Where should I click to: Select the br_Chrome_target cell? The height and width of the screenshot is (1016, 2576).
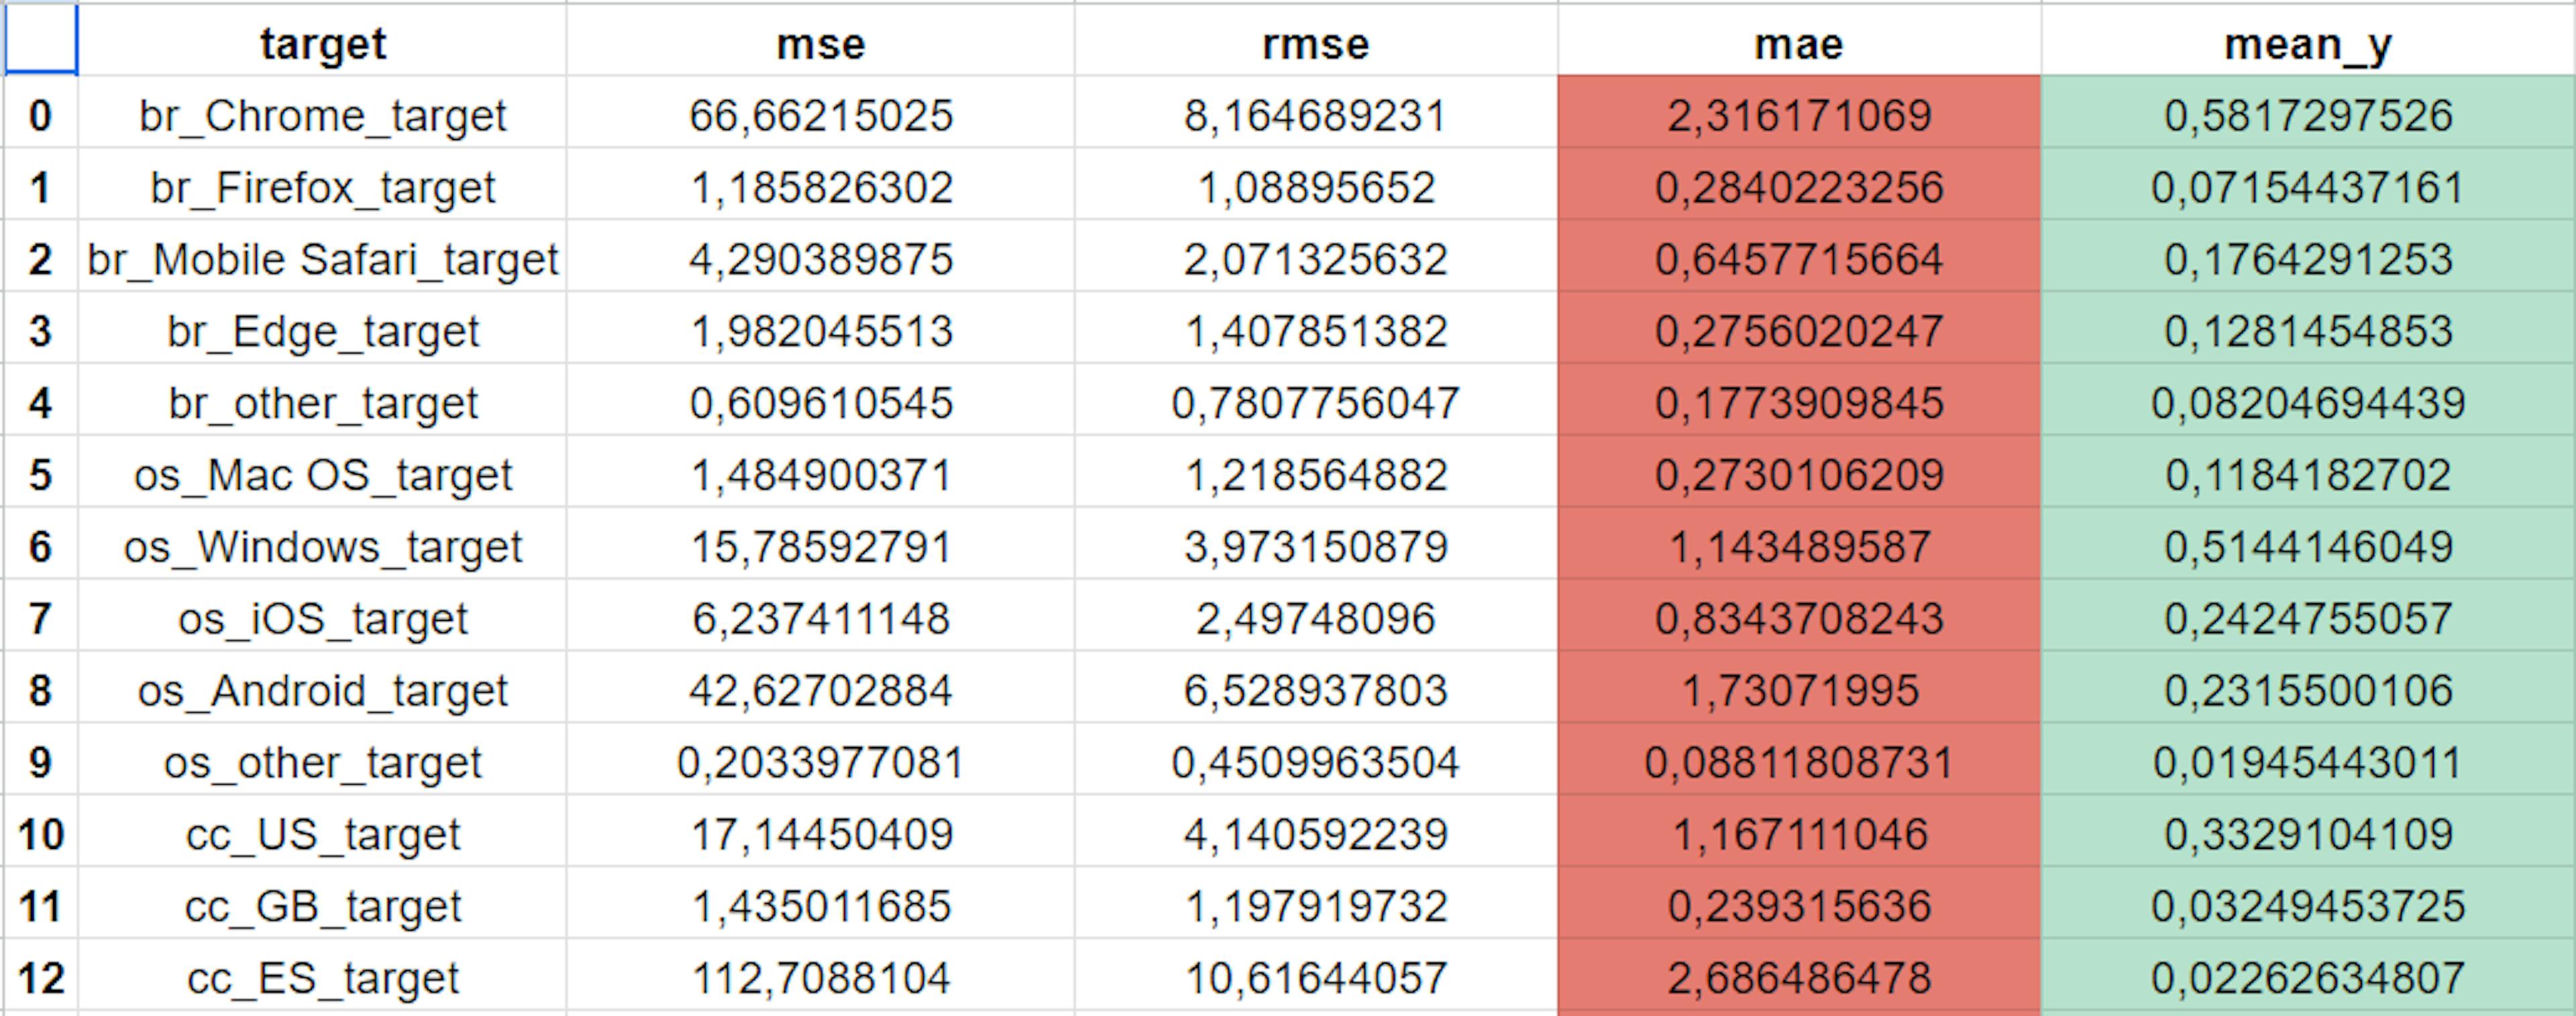(322, 116)
